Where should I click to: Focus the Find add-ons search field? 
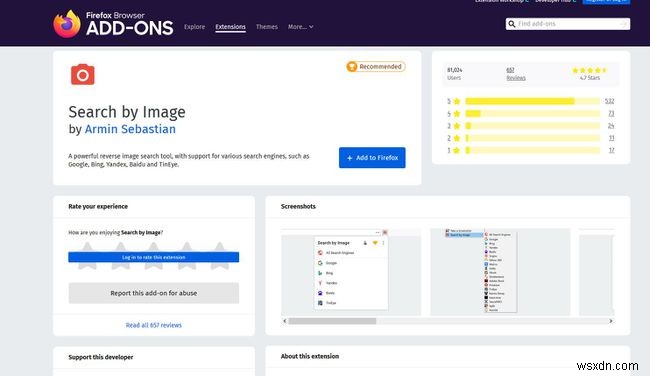(x=567, y=24)
